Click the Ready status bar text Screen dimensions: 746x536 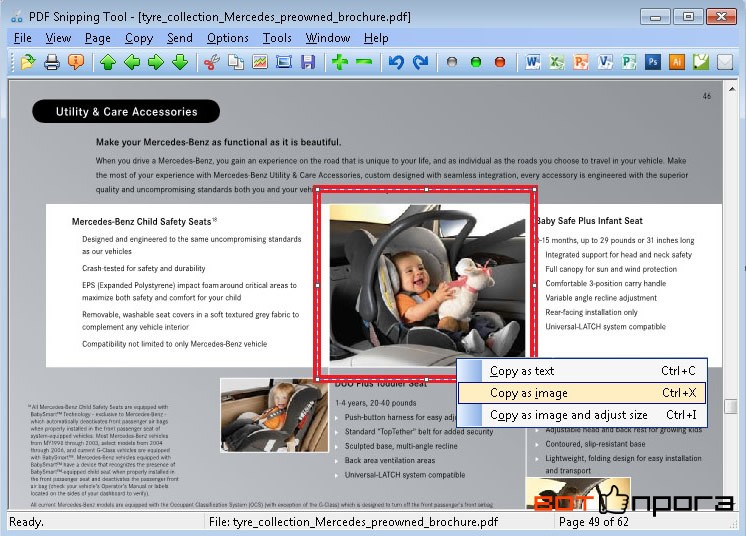pos(26,522)
